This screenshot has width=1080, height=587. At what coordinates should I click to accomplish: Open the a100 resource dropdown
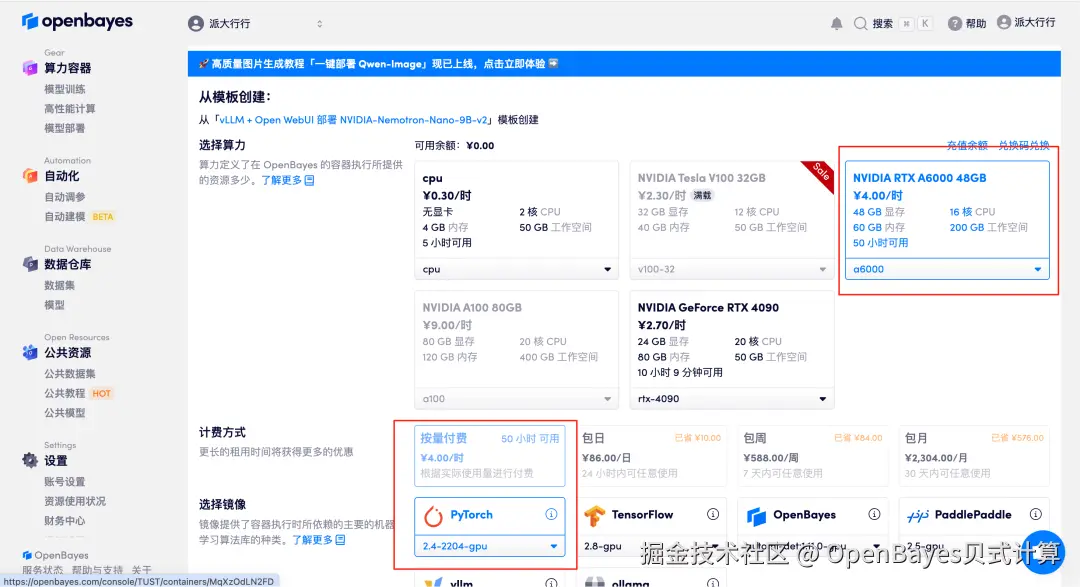[x=517, y=399]
